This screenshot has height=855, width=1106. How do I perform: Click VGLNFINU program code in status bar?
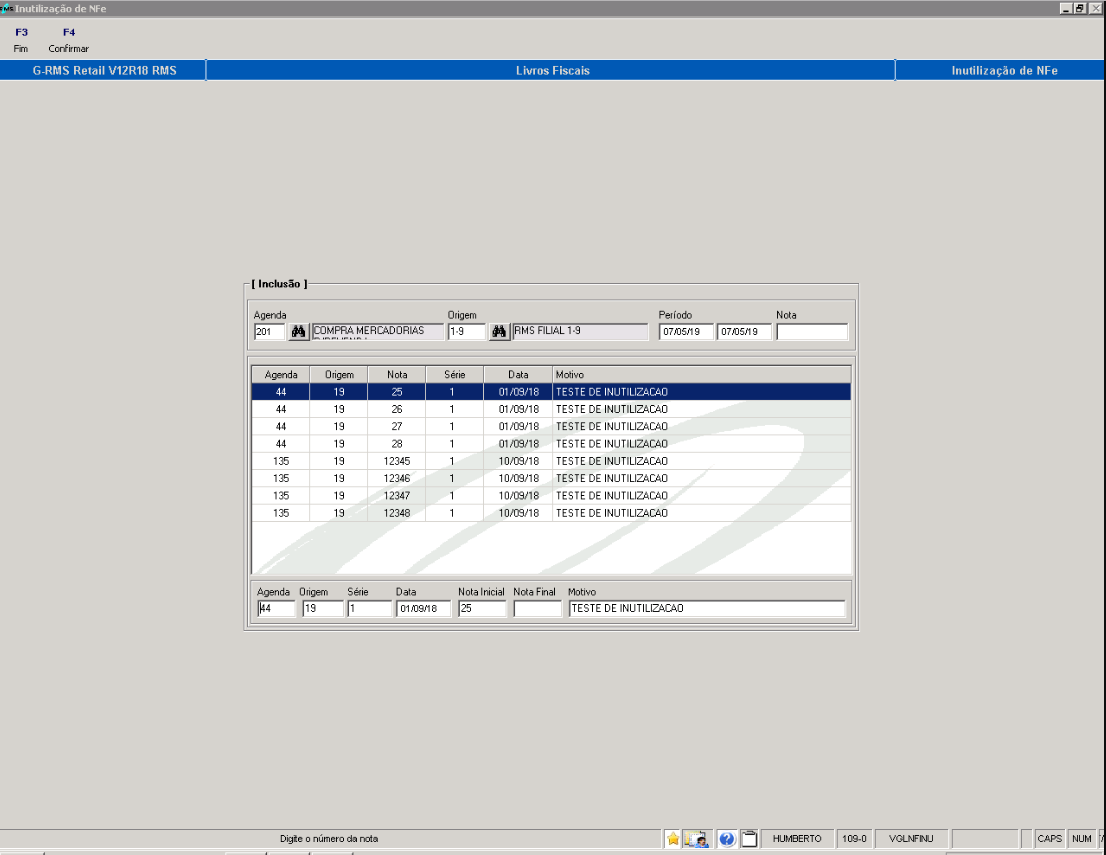click(x=911, y=839)
